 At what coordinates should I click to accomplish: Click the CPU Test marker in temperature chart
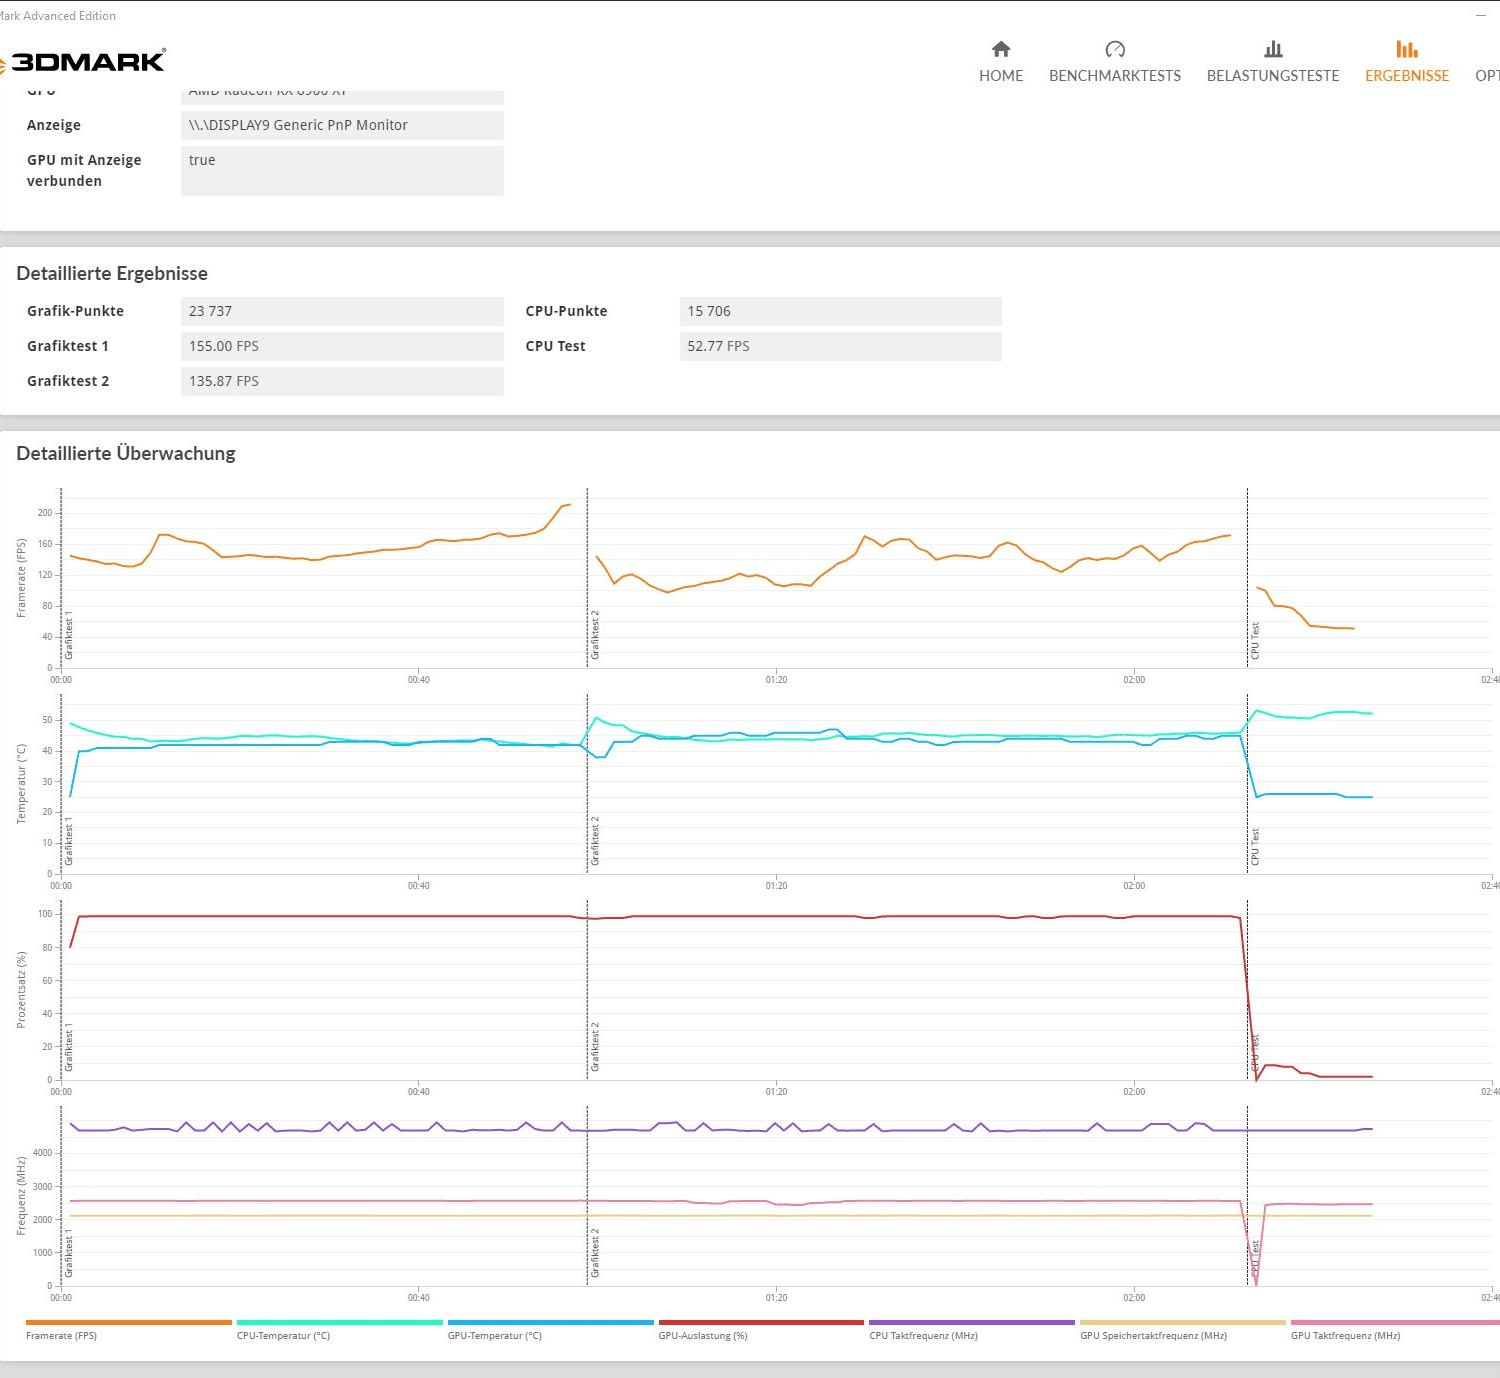point(1255,846)
